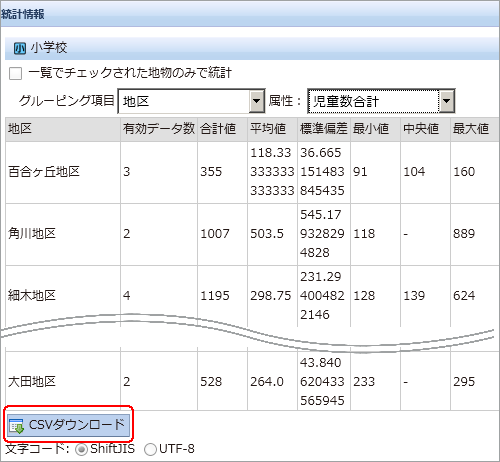Select the 角川地区 row

[x=252, y=234]
